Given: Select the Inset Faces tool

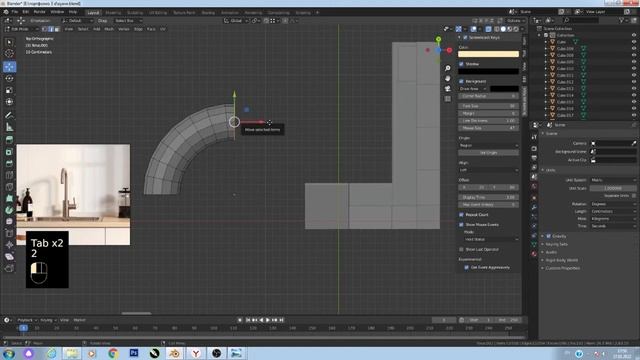Looking at the screenshot, I should pyautogui.click(x=9, y=152).
